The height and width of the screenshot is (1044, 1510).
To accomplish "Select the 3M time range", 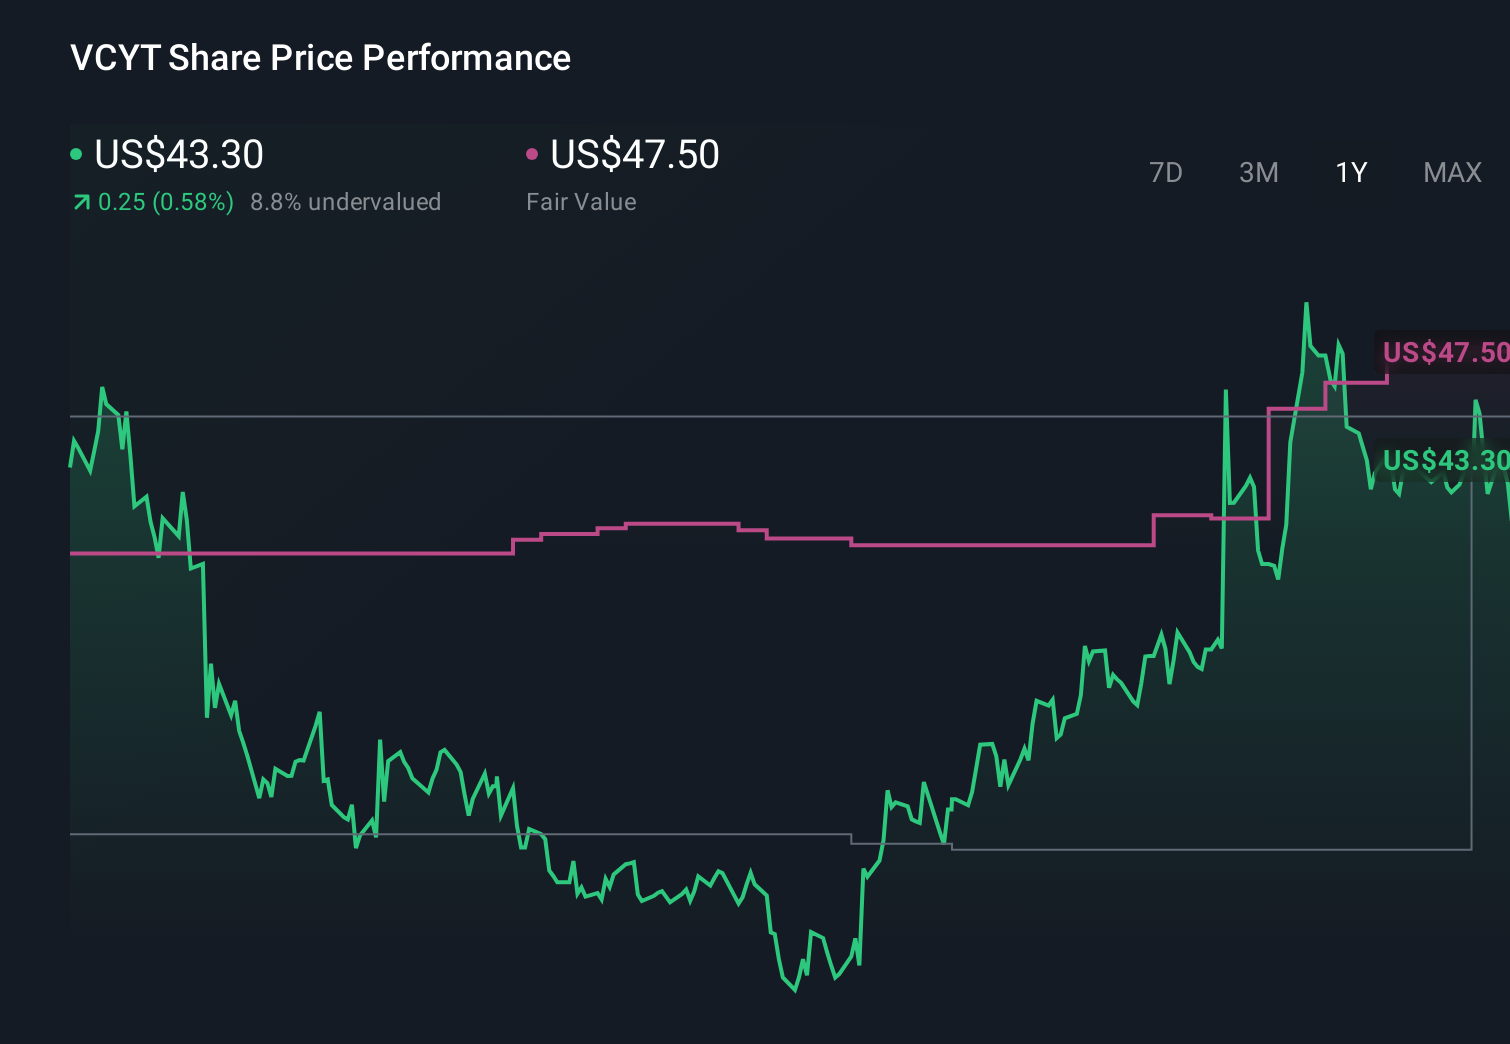I will point(1258,173).
